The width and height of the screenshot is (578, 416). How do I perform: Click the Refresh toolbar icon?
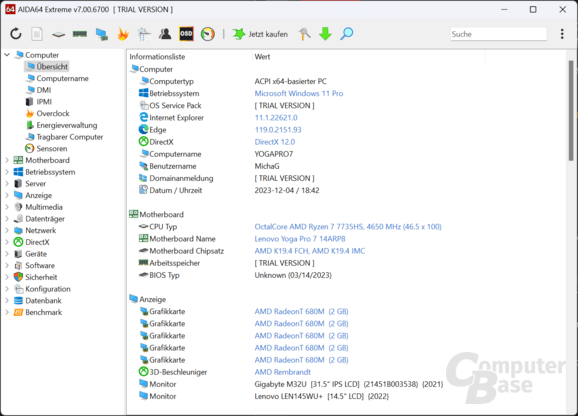pos(15,34)
